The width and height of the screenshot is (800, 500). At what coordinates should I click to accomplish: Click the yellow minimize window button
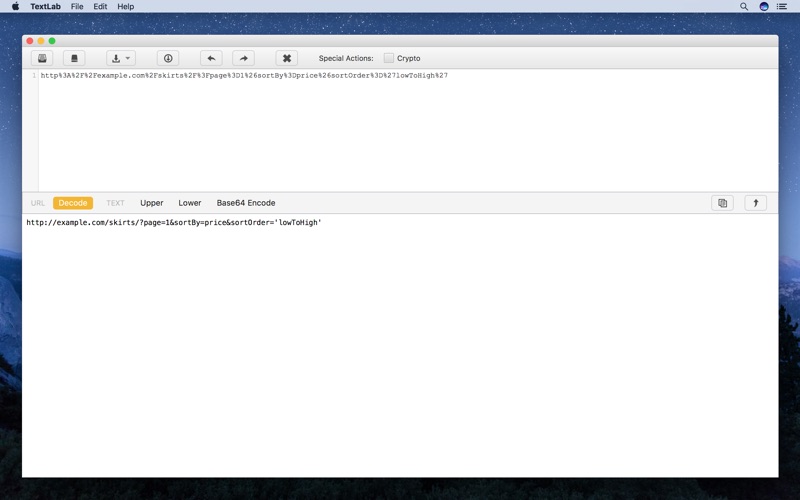[x=41, y=41]
